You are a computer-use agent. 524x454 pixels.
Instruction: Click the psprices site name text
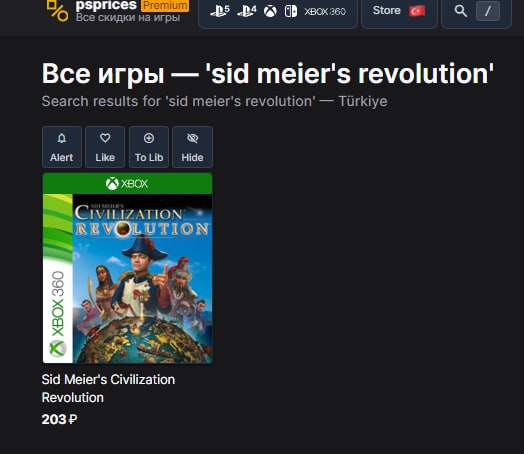click(x=106, y=5)
